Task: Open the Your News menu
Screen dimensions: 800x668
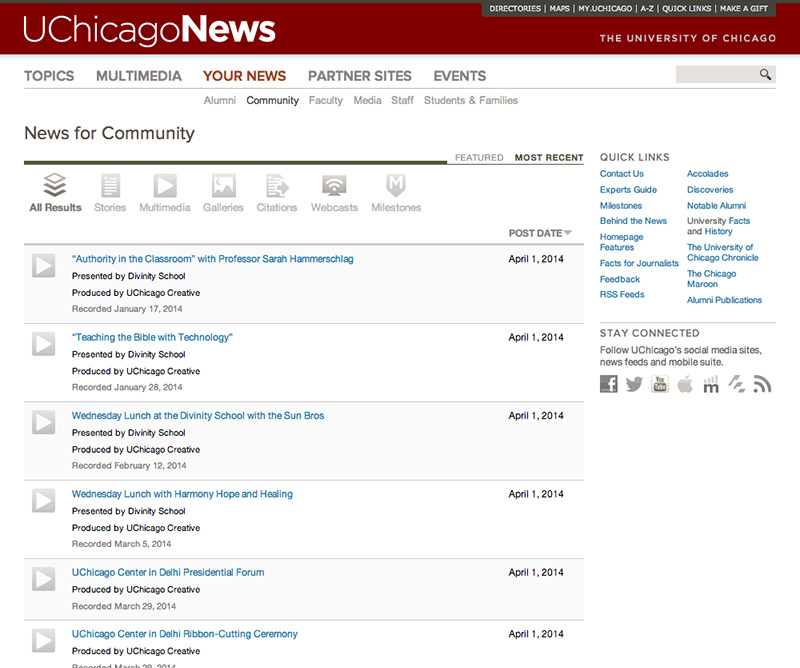Action: 244,76
